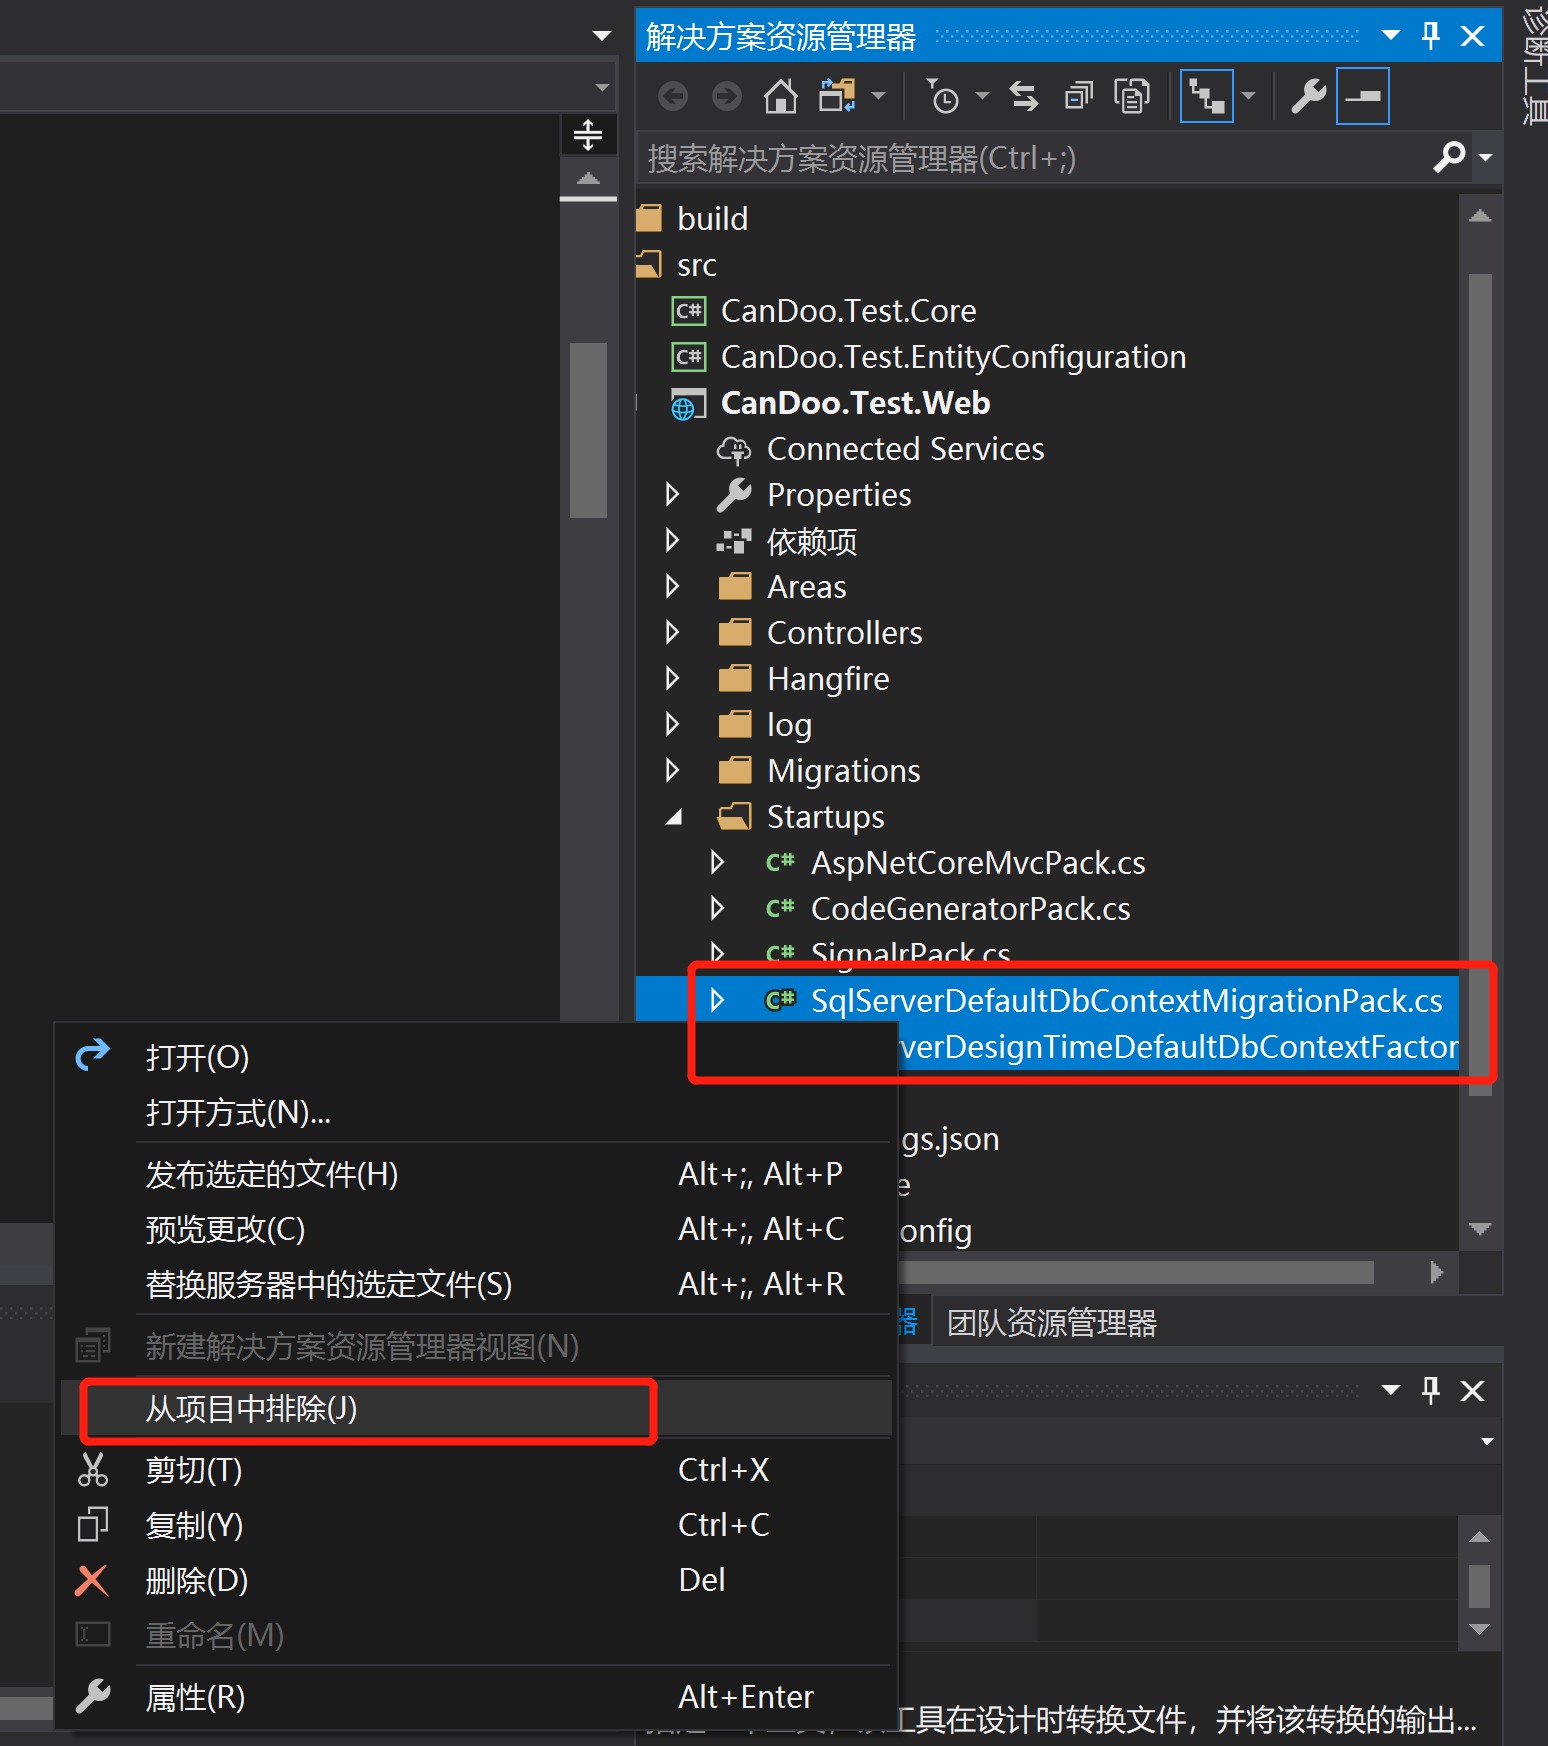Open Solution Explorer window options dropdown
This screenshot has height=1746, width=1548.
click(1390, 36)
